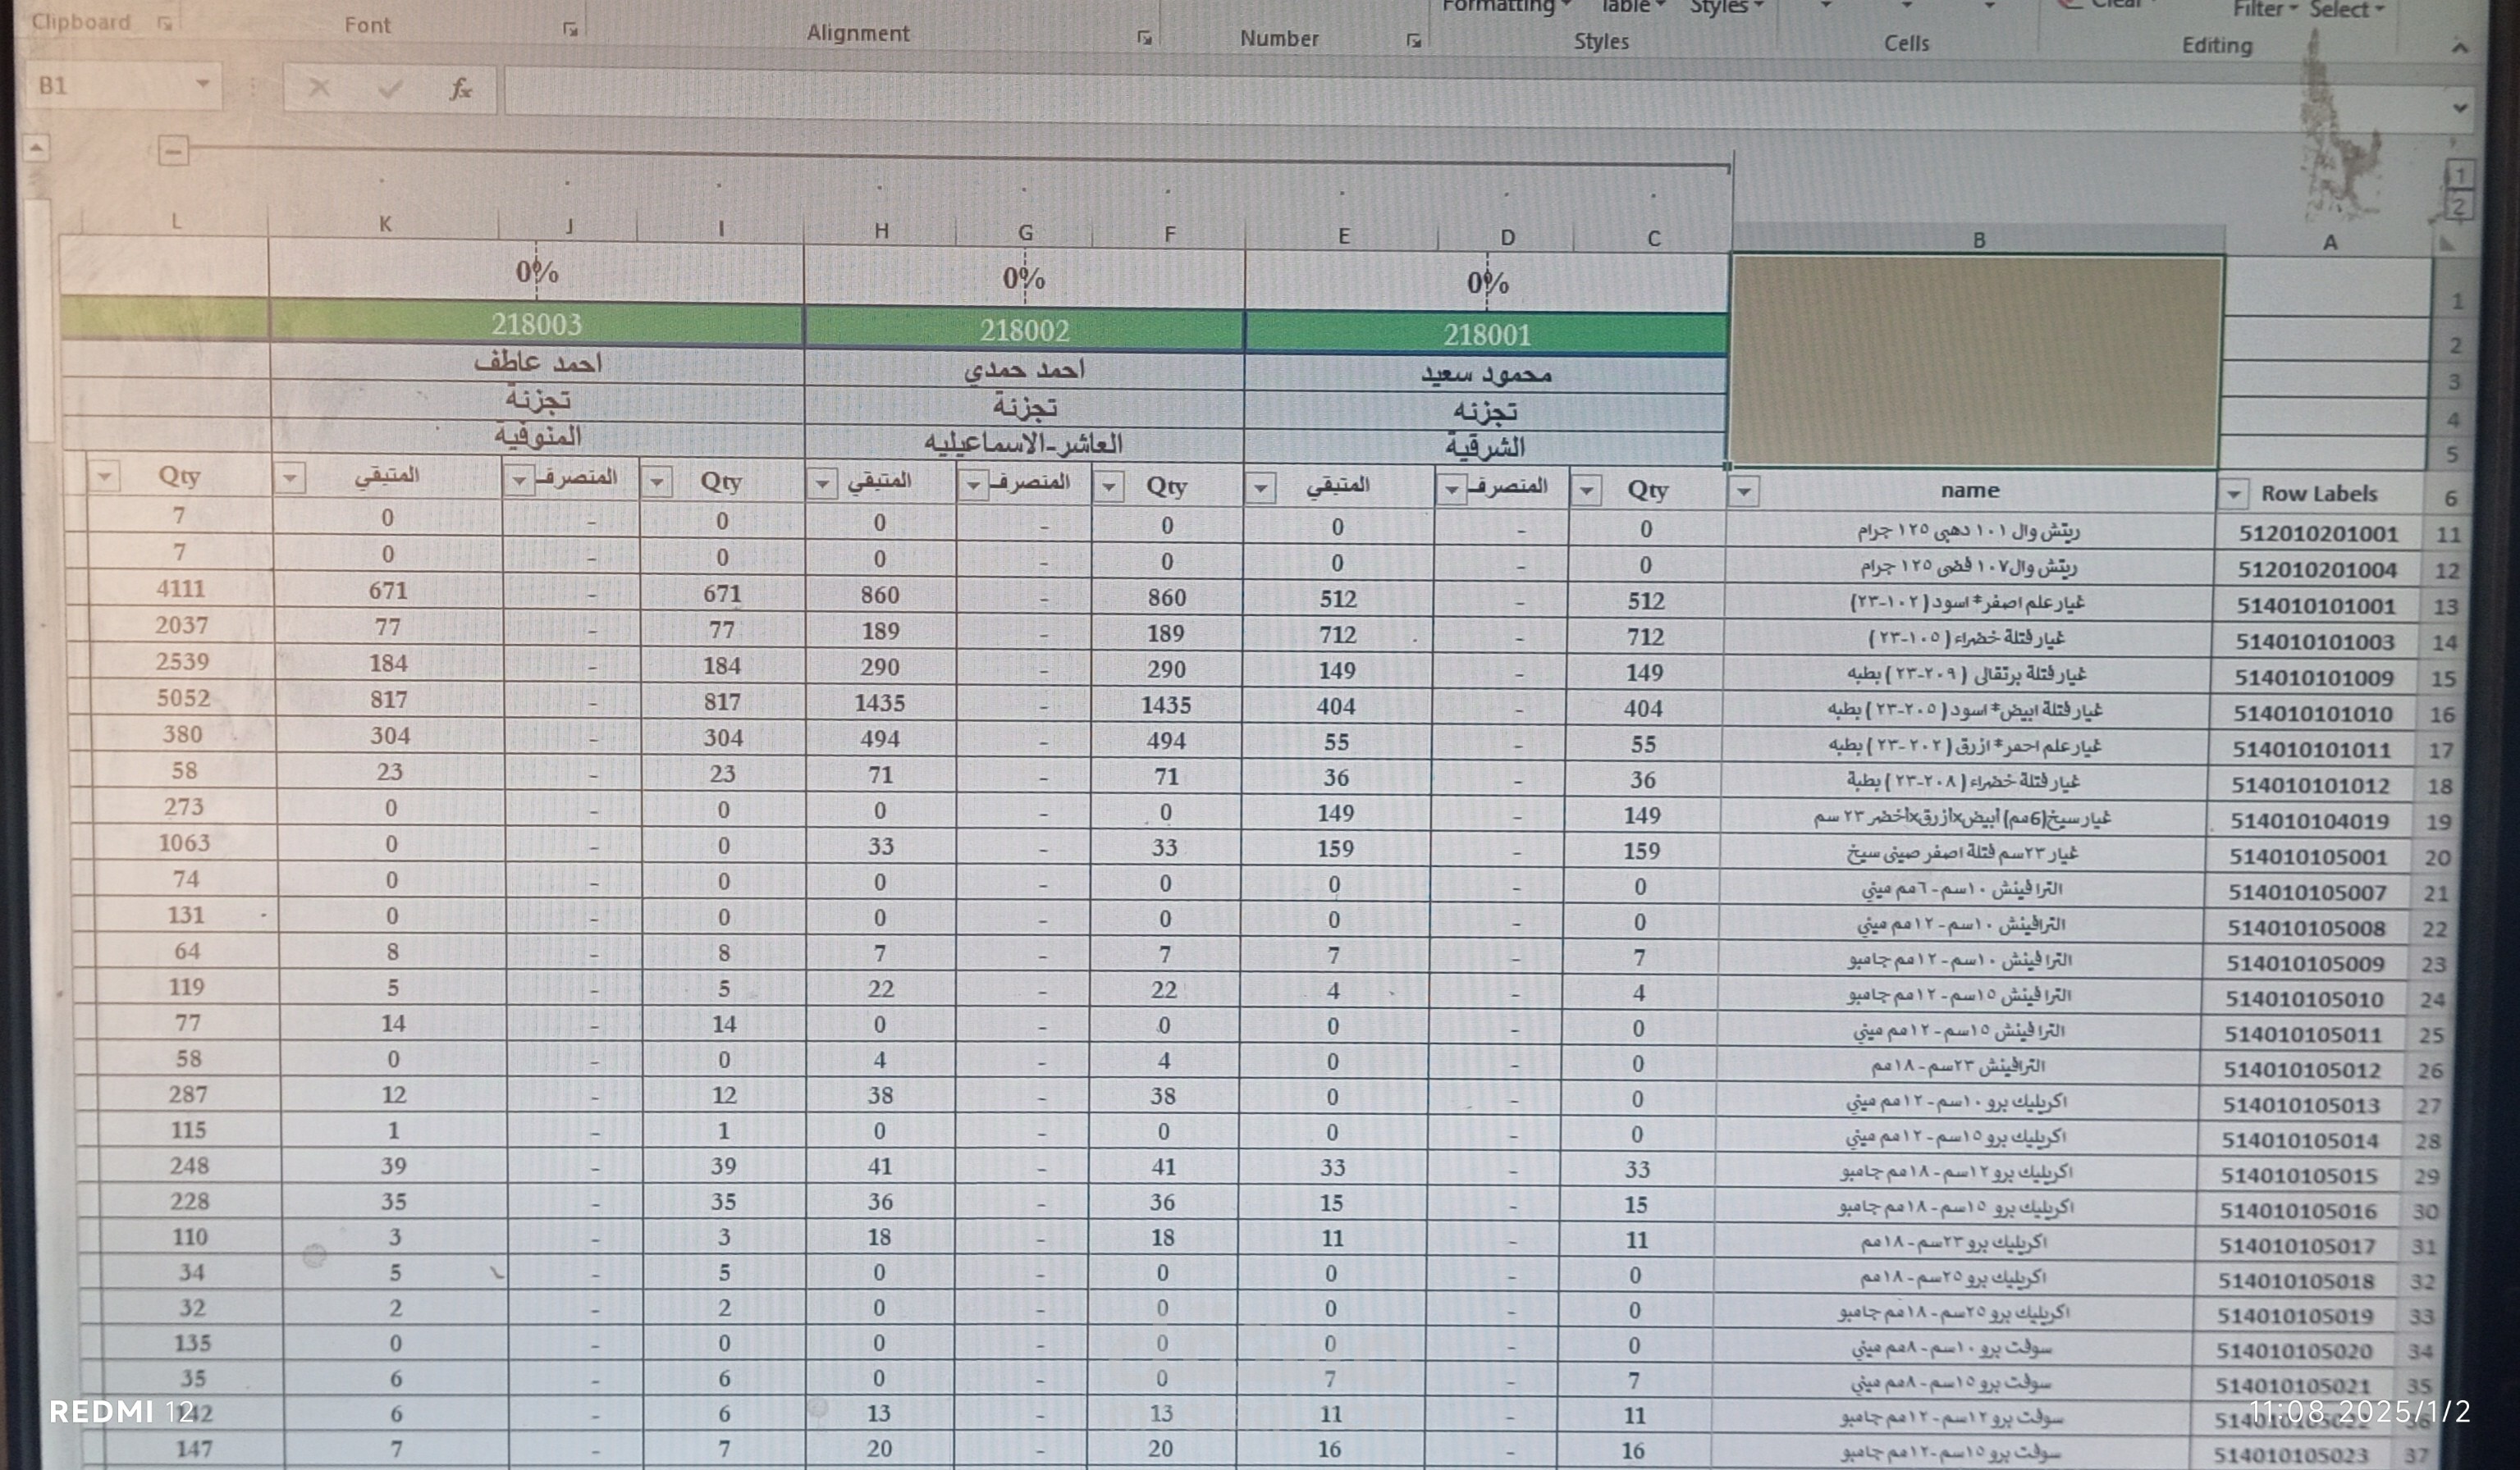Select the green 218002 header cell
The image size is (2520, 1470).
tap(1025, 329)
